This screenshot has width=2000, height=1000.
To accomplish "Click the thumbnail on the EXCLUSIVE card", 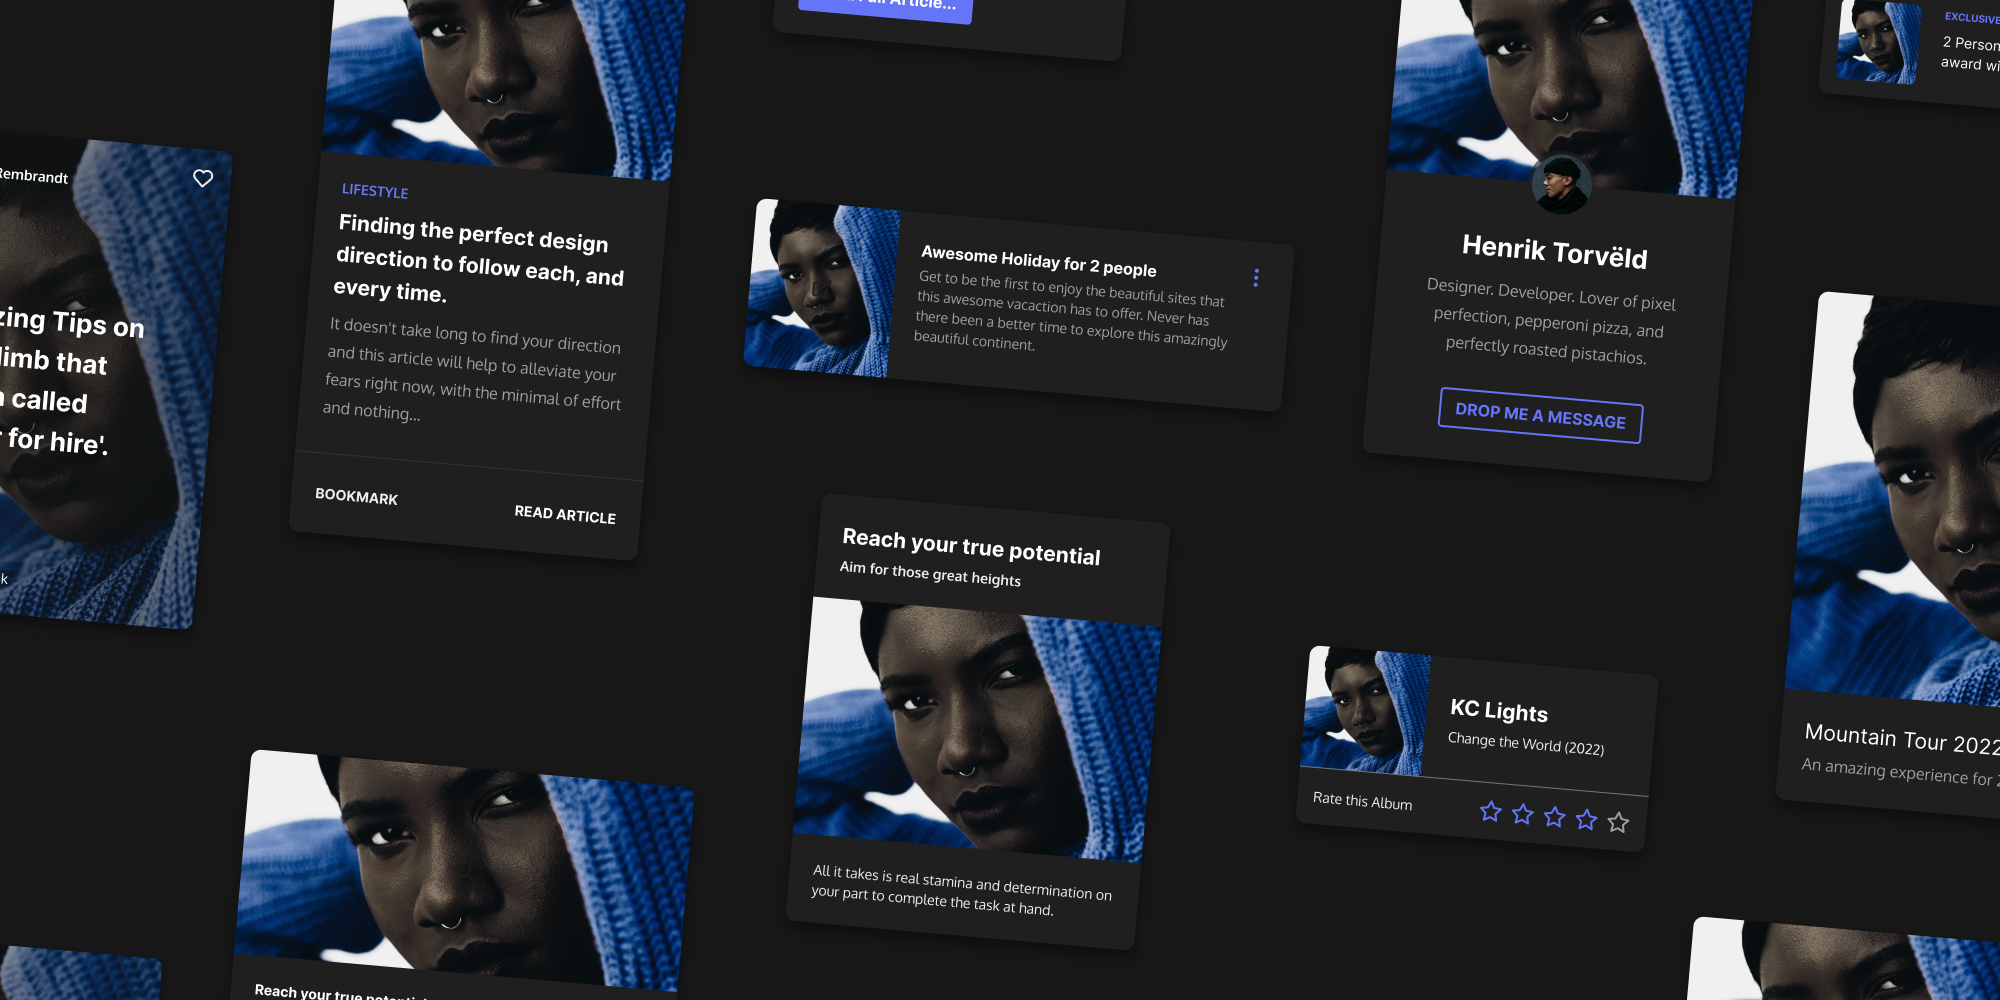I will [x=1878, y=40].
